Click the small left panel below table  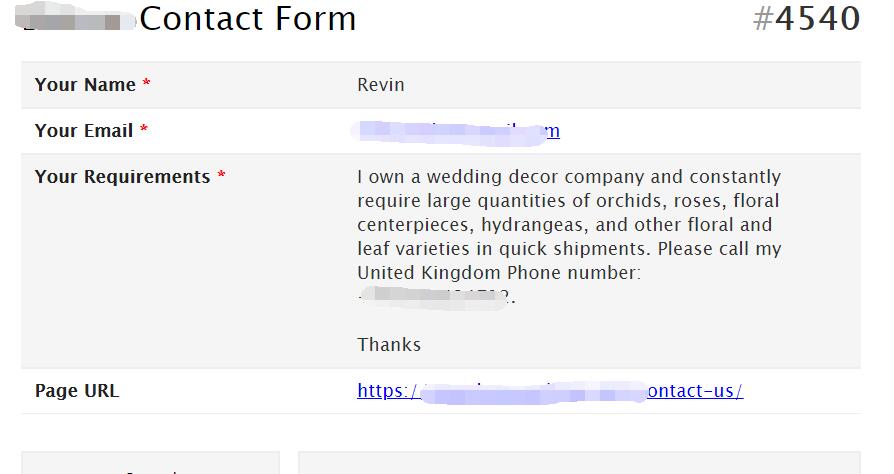pos(151,463)
